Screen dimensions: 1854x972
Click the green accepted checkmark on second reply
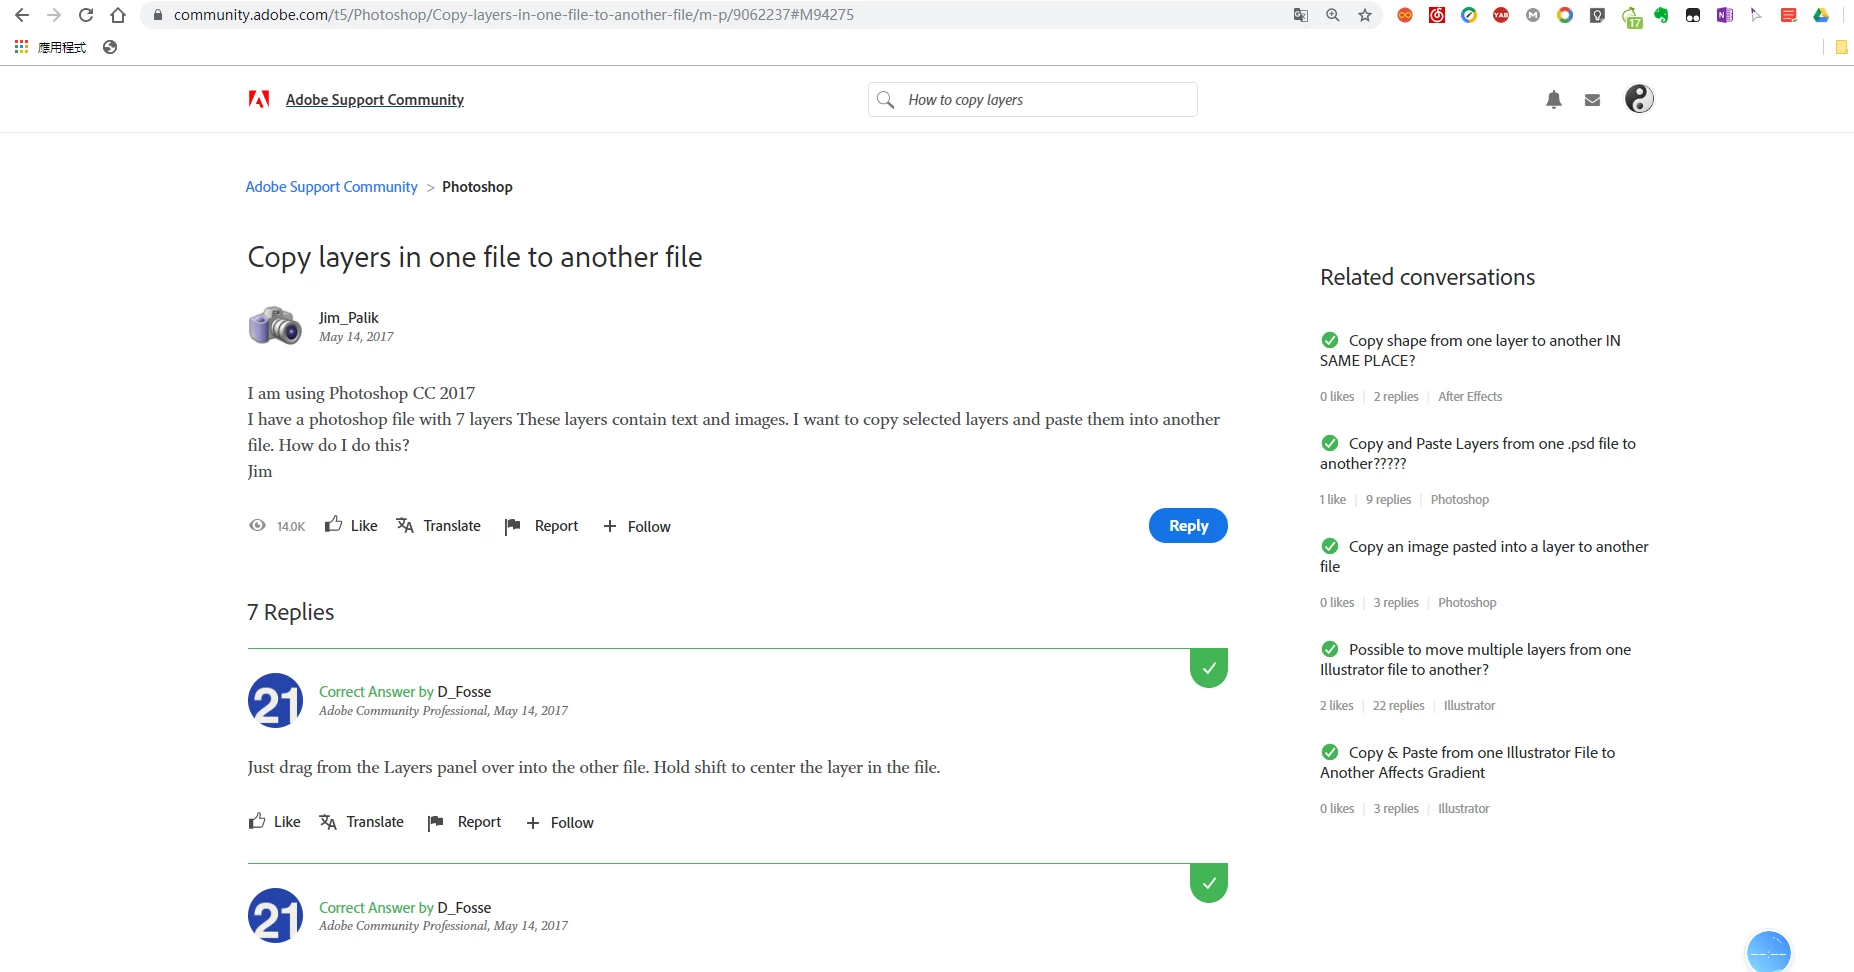1209,883
